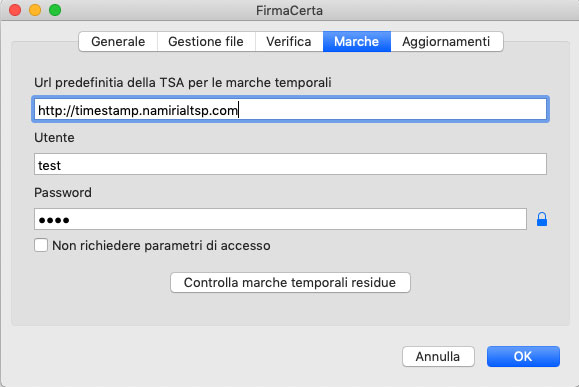Click the active Marche tab
This screenshot has height=387, width=579.
click(357, 41)
